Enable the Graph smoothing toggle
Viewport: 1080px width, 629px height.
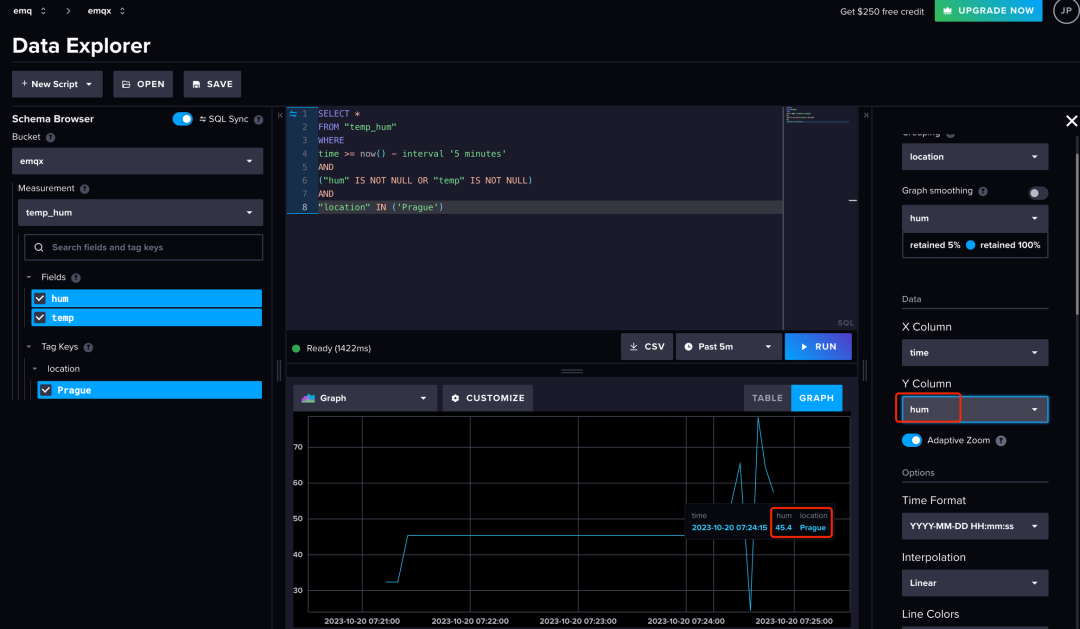(x=1038, y=192)
